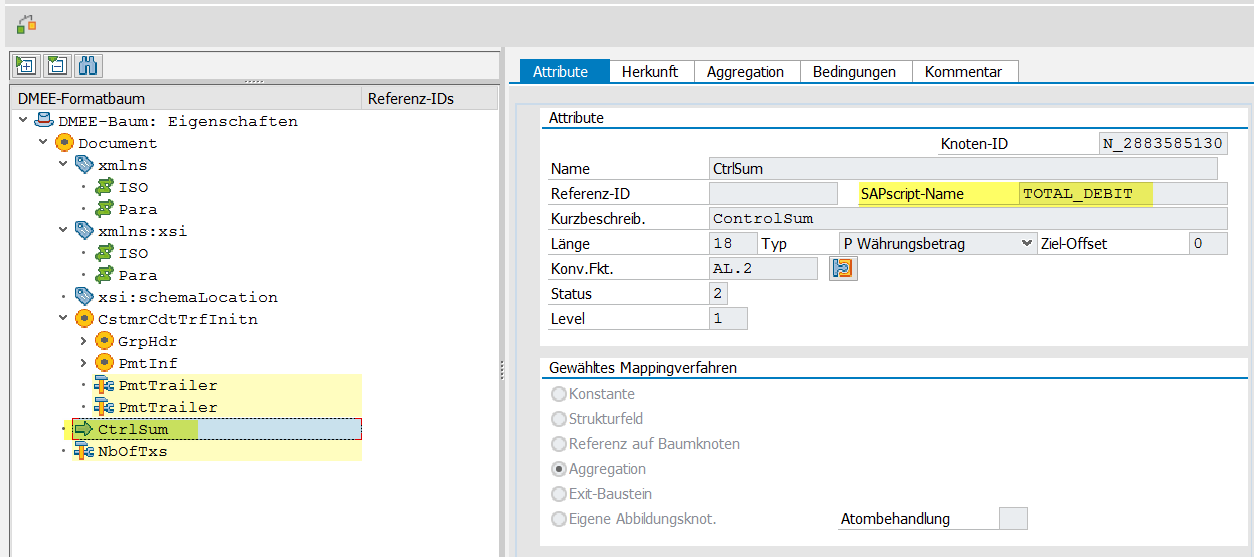Open the Kommentar tab
The height and width of the screenshot is (557, 1254).
(963, 71)
